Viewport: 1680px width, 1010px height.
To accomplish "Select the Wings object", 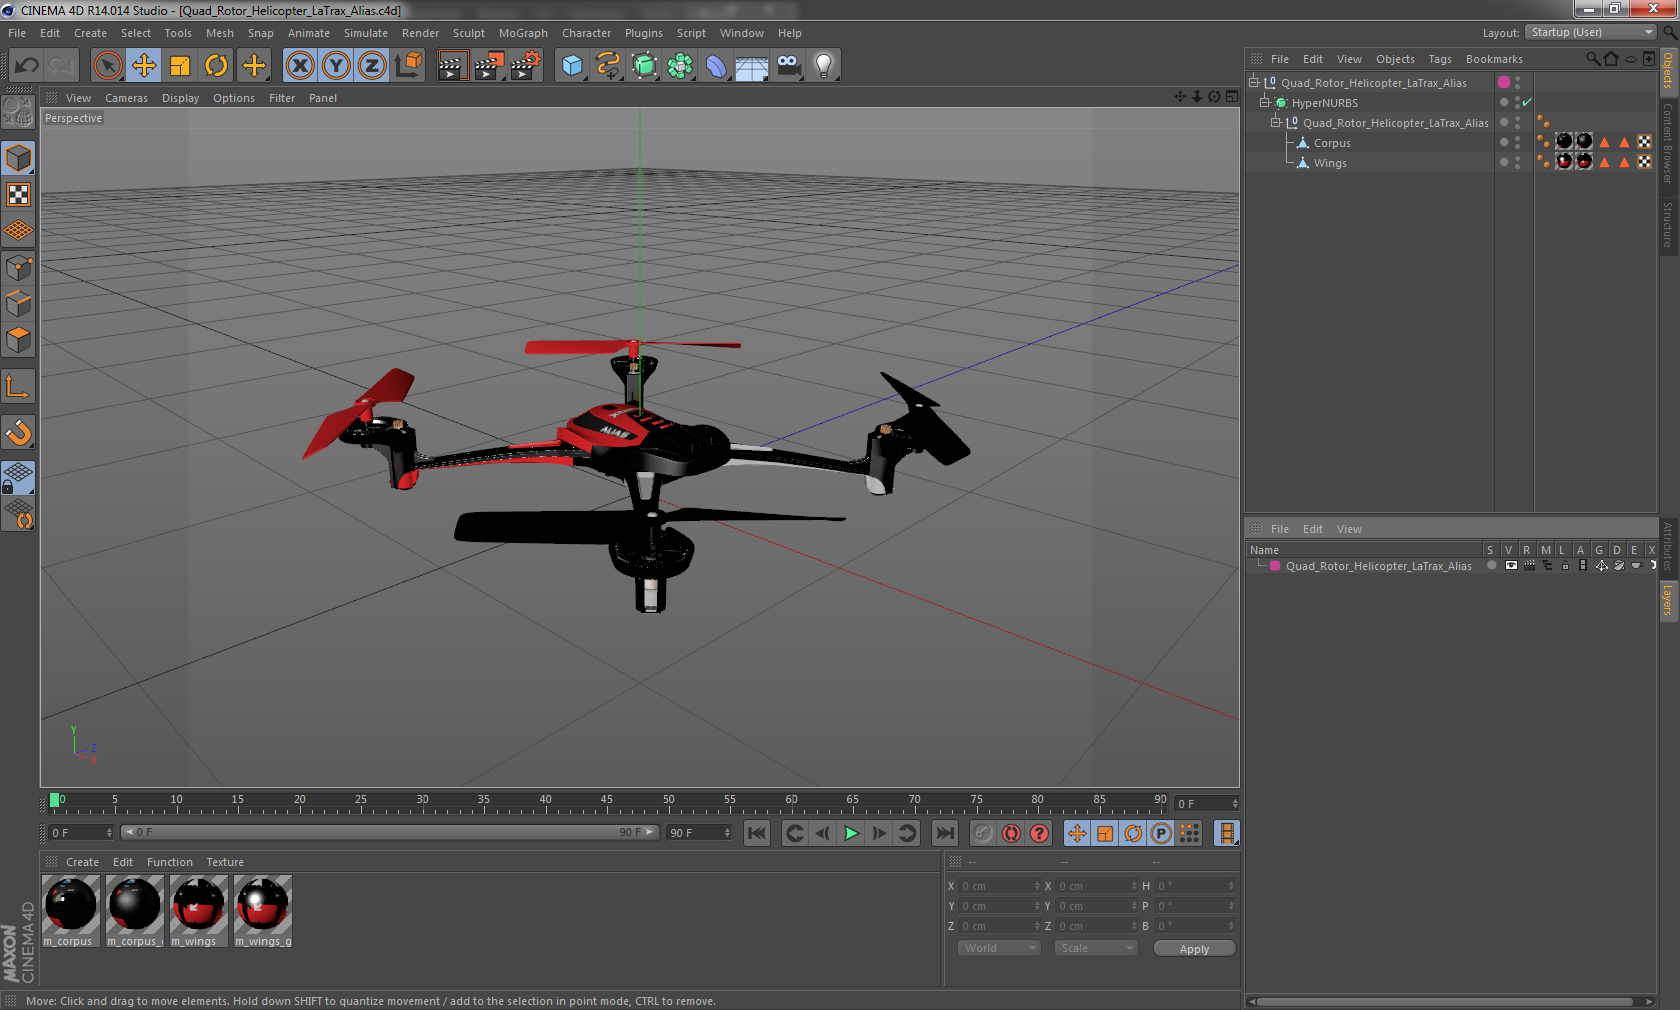I will tap(1329, 163).
